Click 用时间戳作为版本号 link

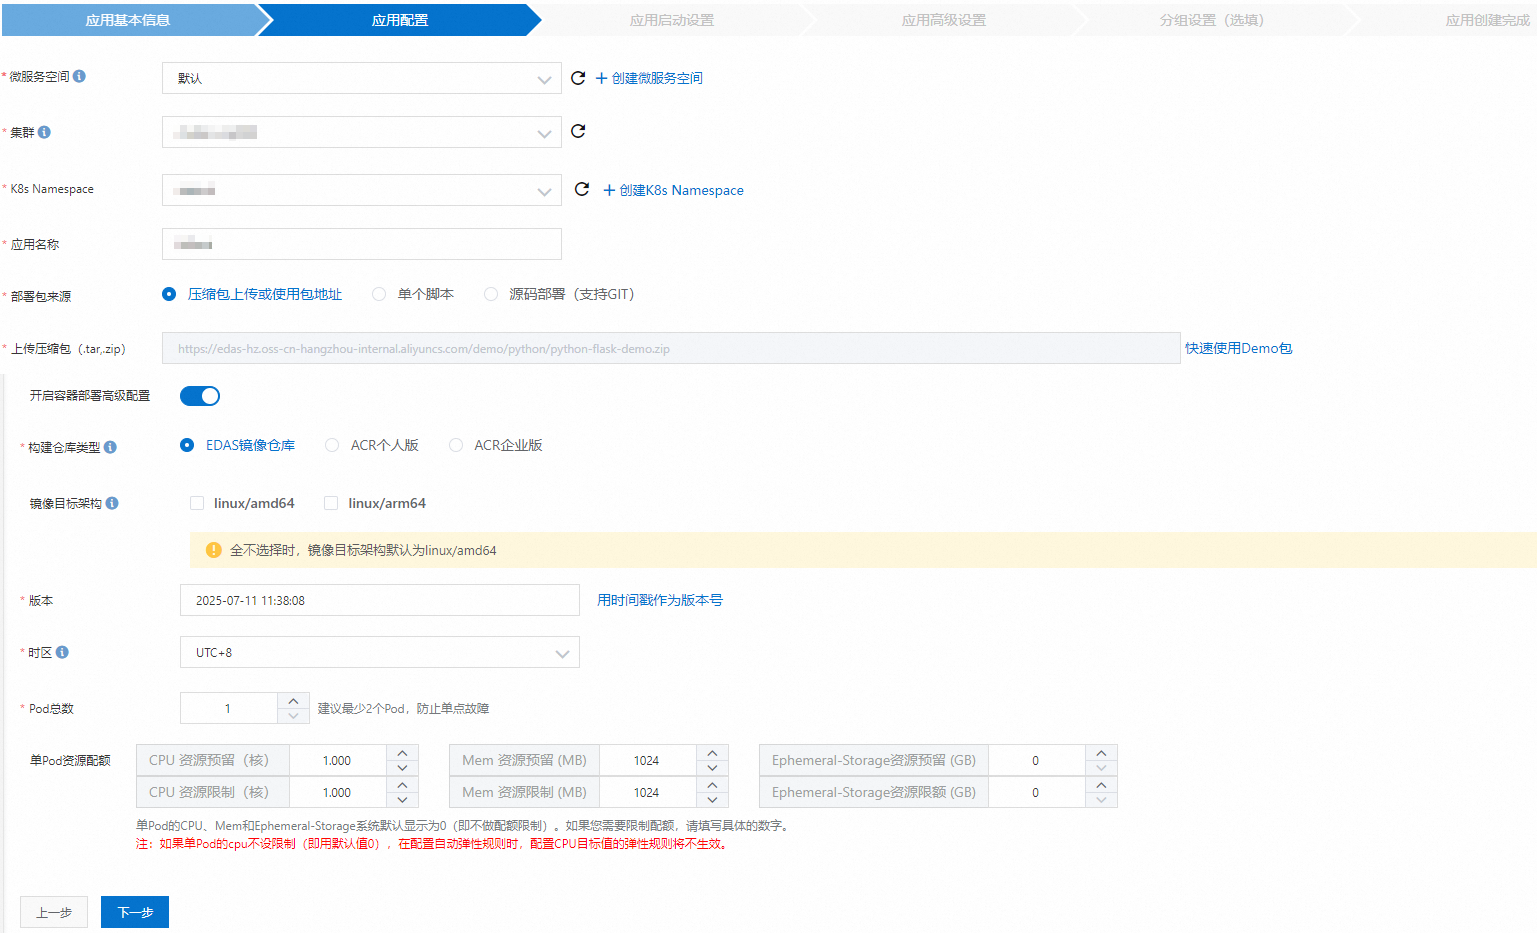(x=660, y=600)
